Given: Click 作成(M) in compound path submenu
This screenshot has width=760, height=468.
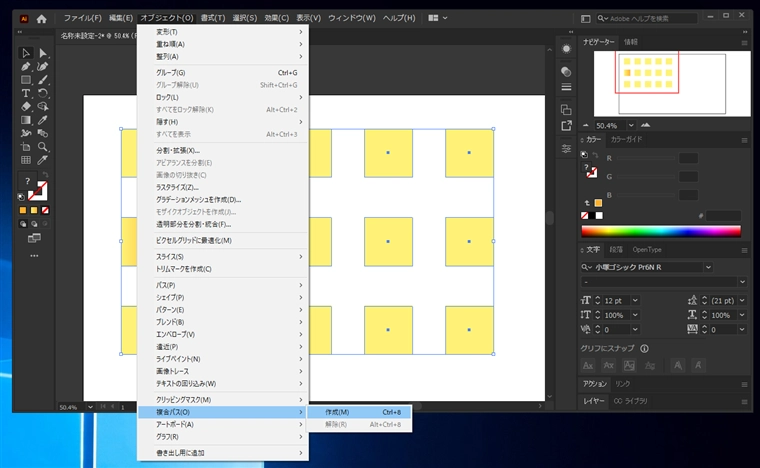Looking at the screenshot, I should pyautogui.click(x=337, y=412).
